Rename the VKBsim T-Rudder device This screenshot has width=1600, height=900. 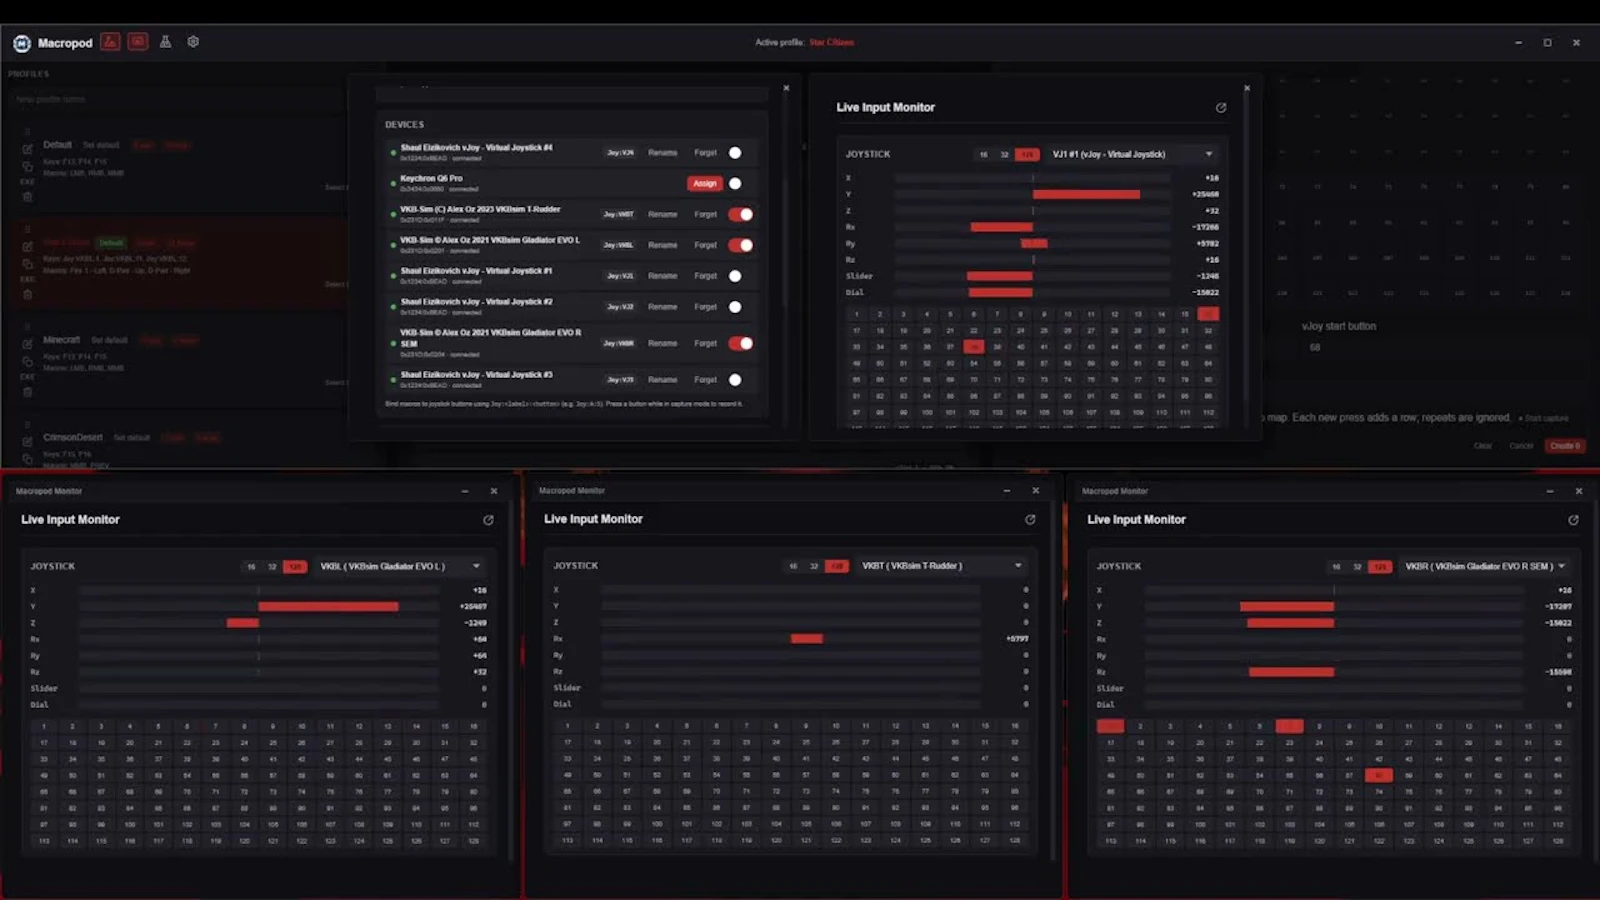(663, 214)
